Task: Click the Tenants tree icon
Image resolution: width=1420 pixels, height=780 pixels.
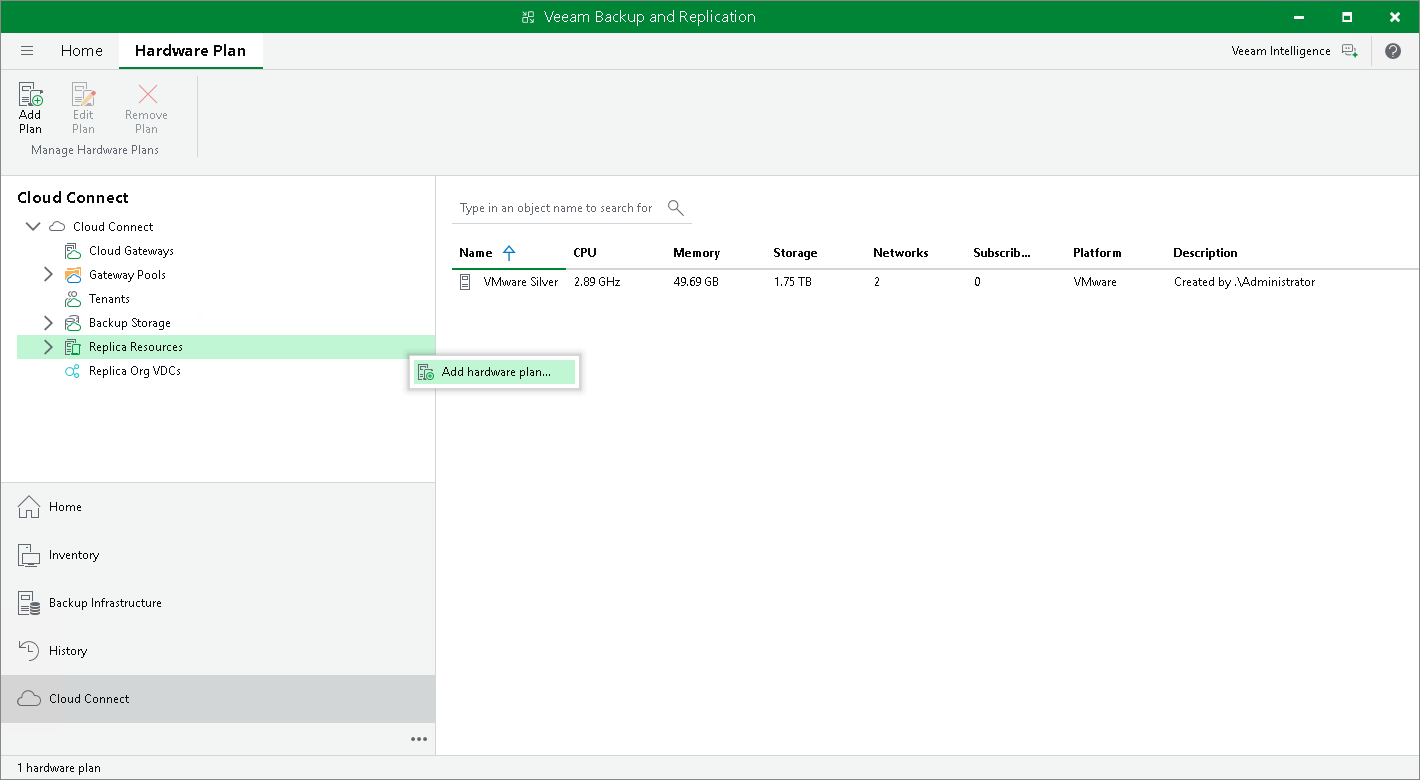Action: 72,299
